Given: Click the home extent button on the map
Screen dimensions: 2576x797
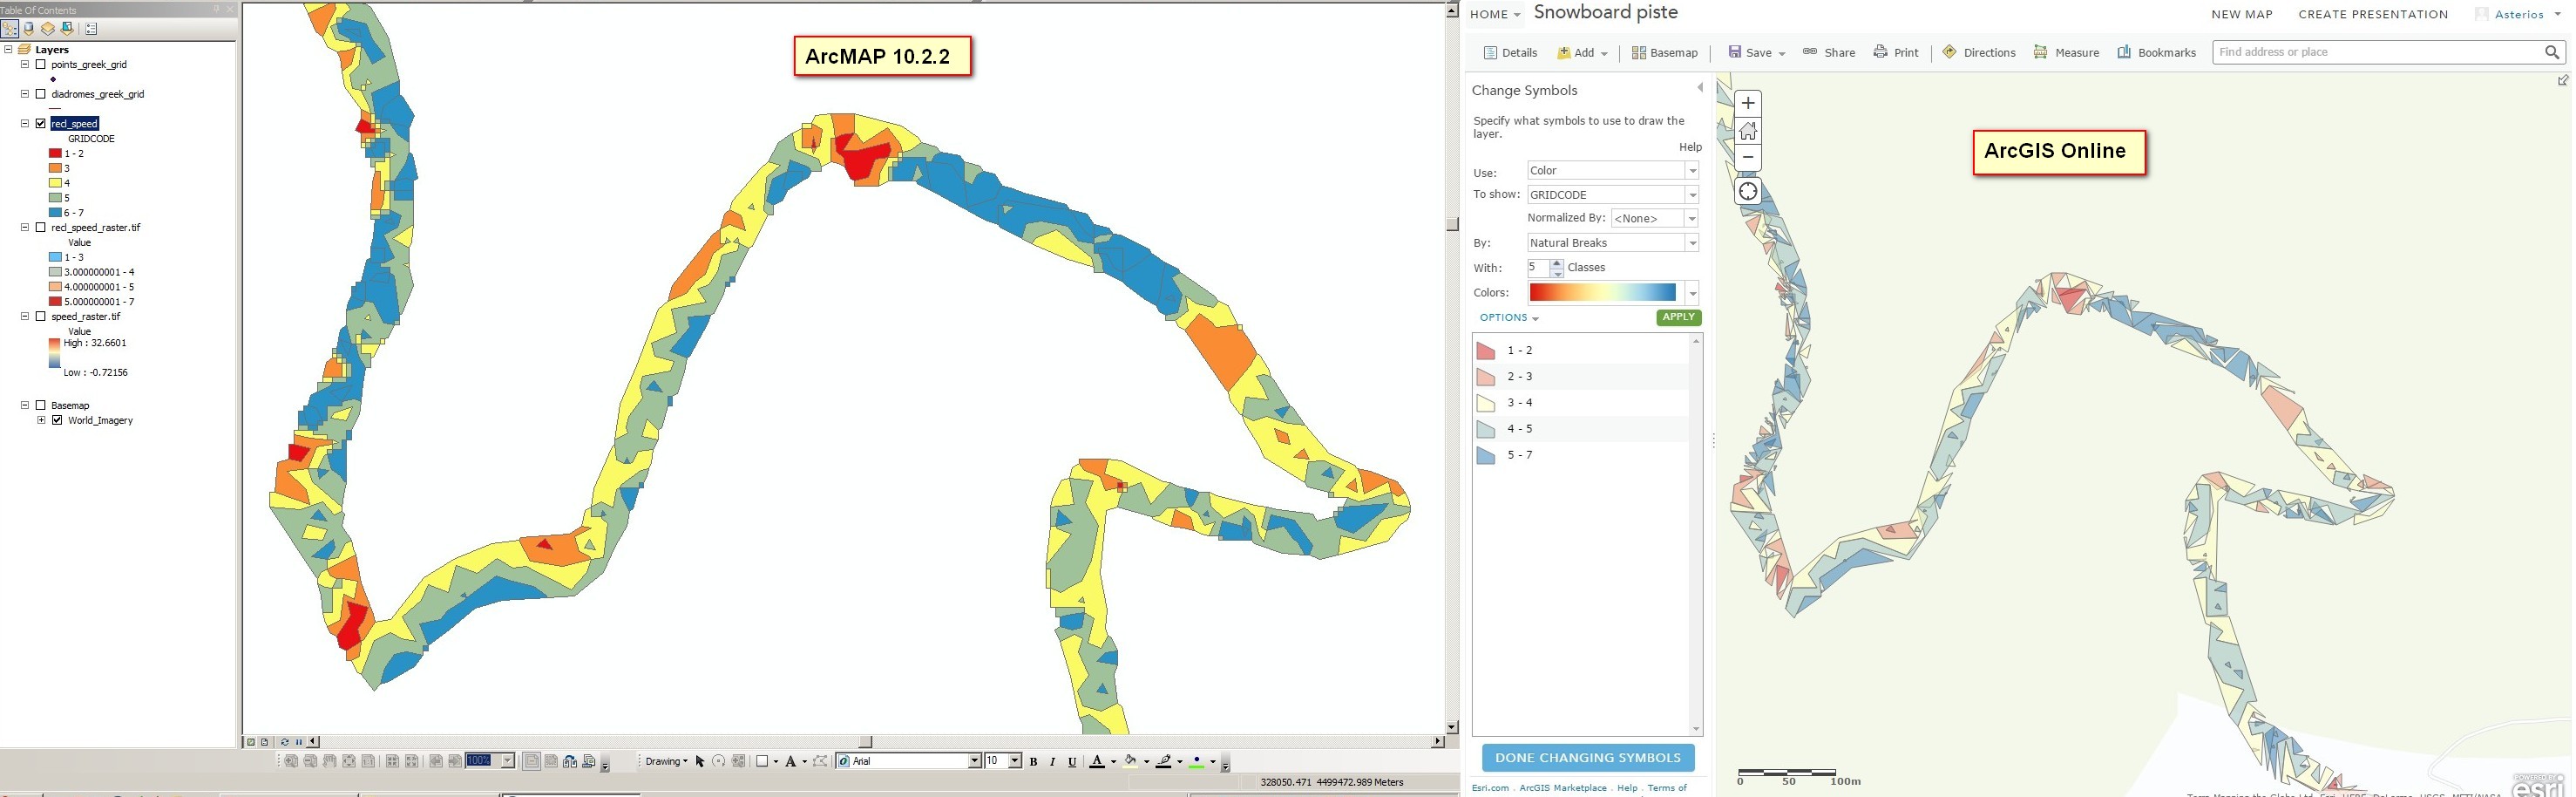Looking at the screenshot, I should [x=1748, y=131].
